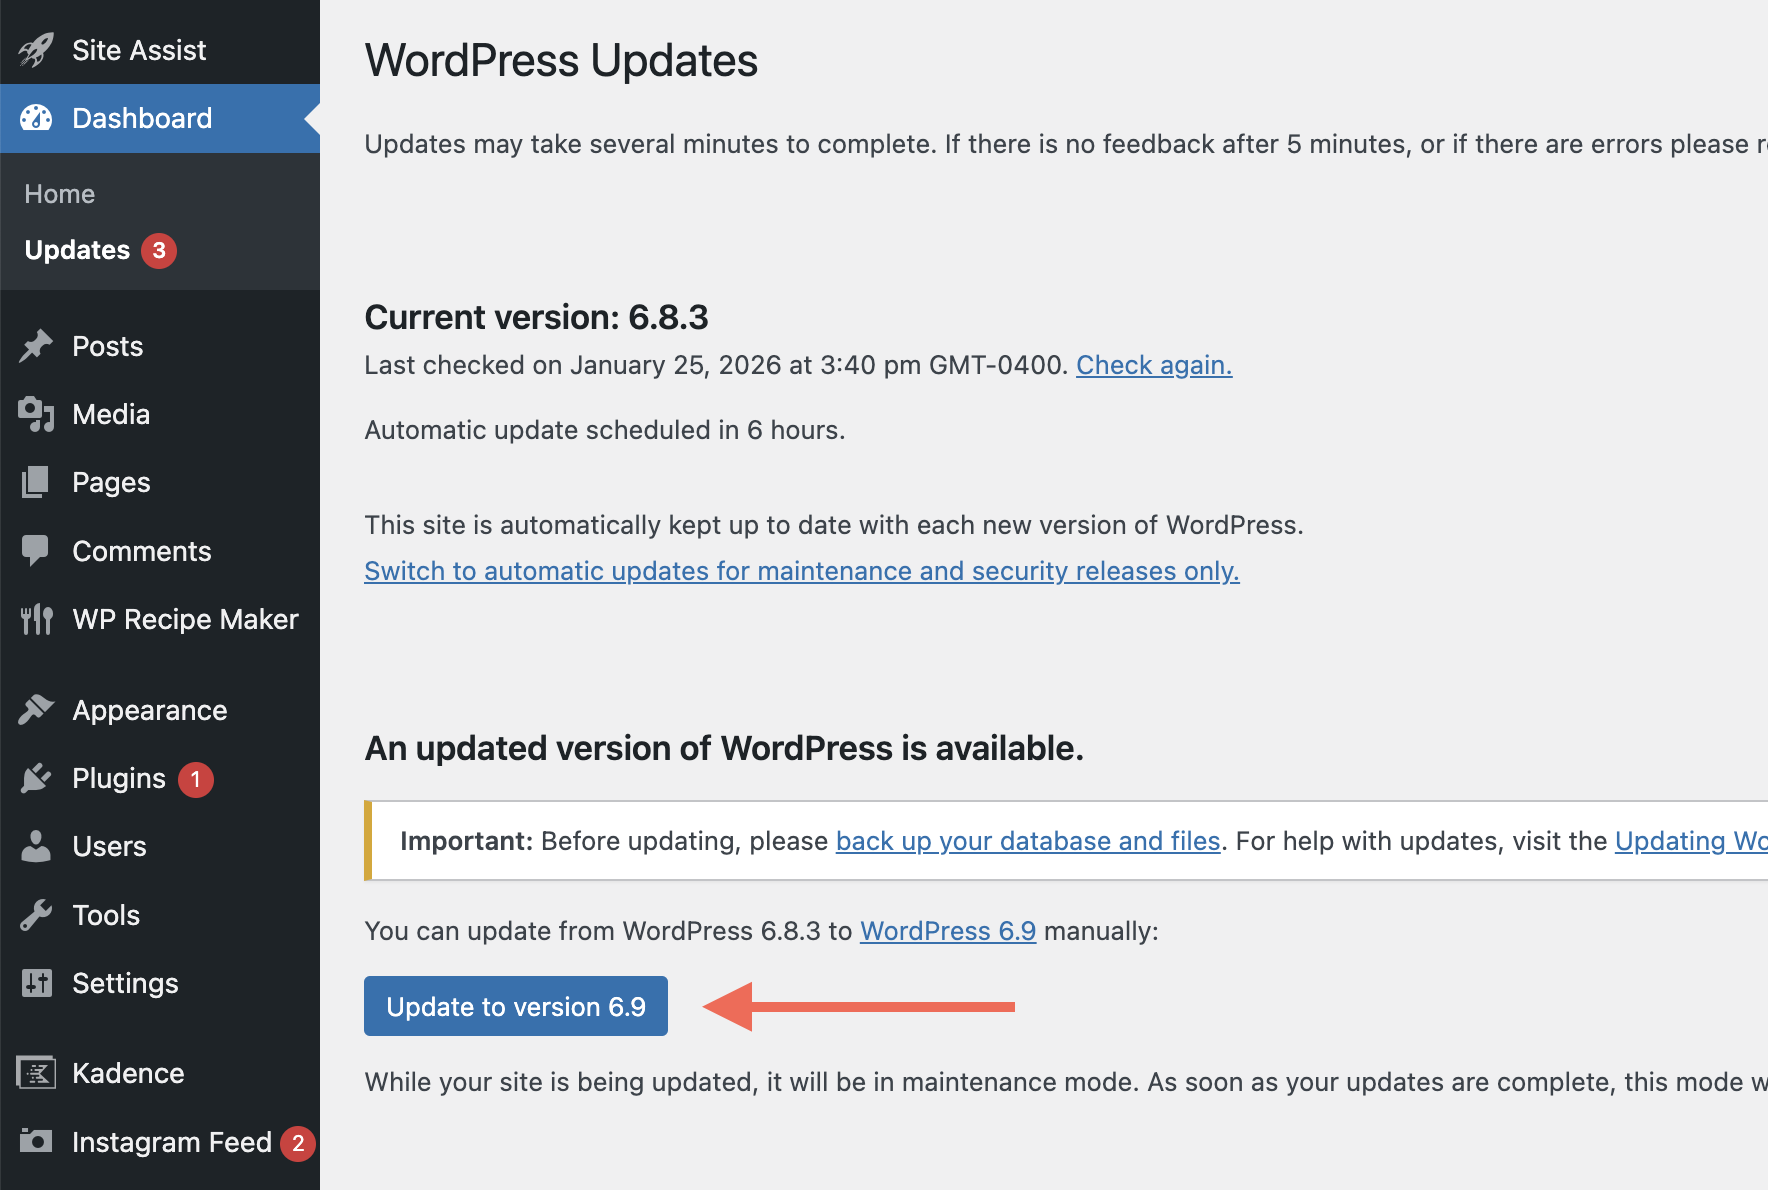Open the Media library menu
This screenshot has width=1768, height=1190.
pyautogui.click(x=160, y=414)
